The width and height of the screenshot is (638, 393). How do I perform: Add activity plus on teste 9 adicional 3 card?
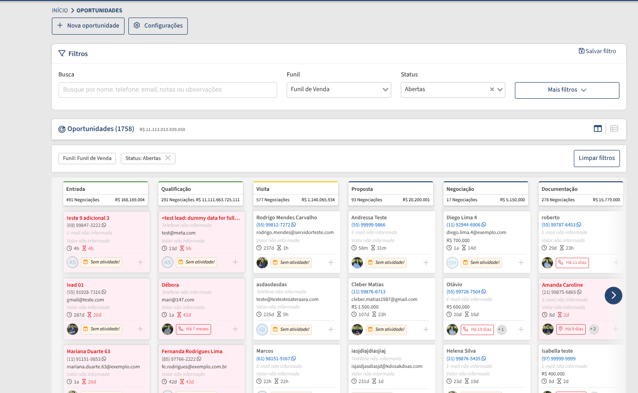click(140, 262)
